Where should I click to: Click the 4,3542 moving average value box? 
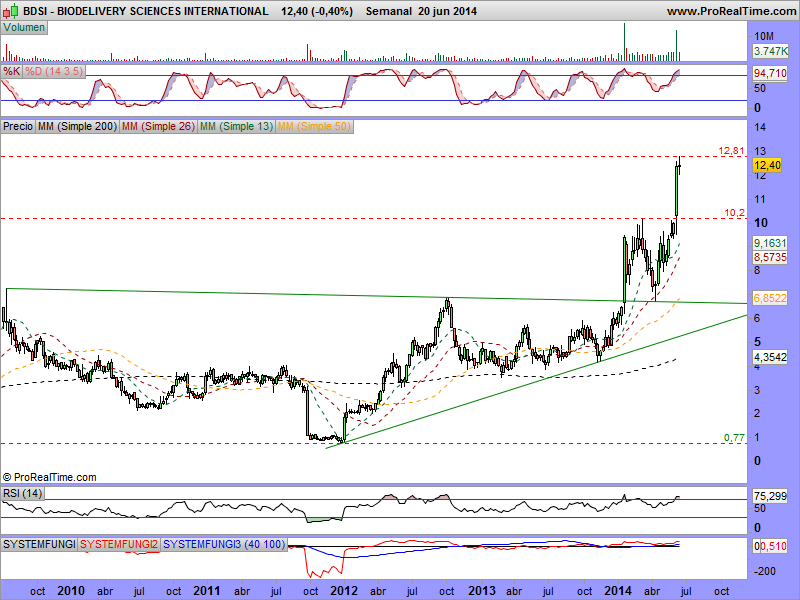click(770, 357)
